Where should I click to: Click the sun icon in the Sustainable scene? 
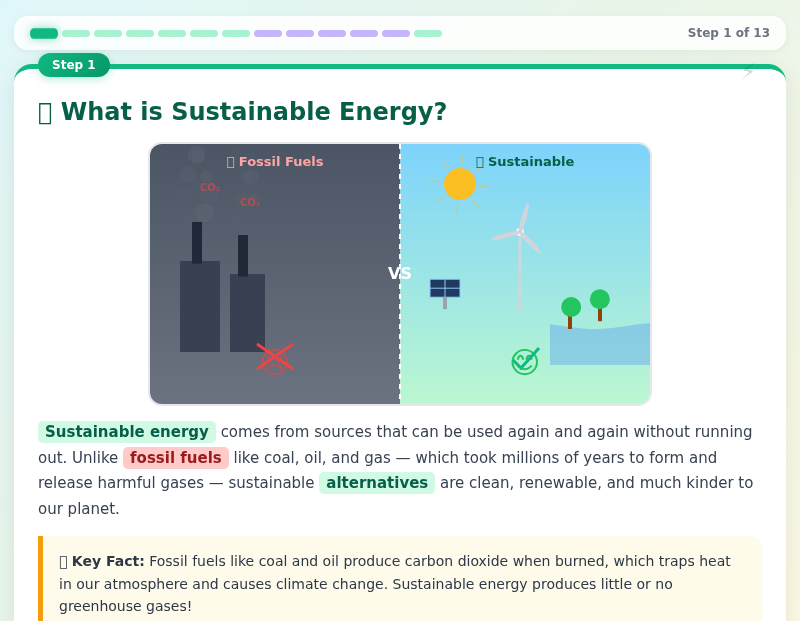coord(460,184)
